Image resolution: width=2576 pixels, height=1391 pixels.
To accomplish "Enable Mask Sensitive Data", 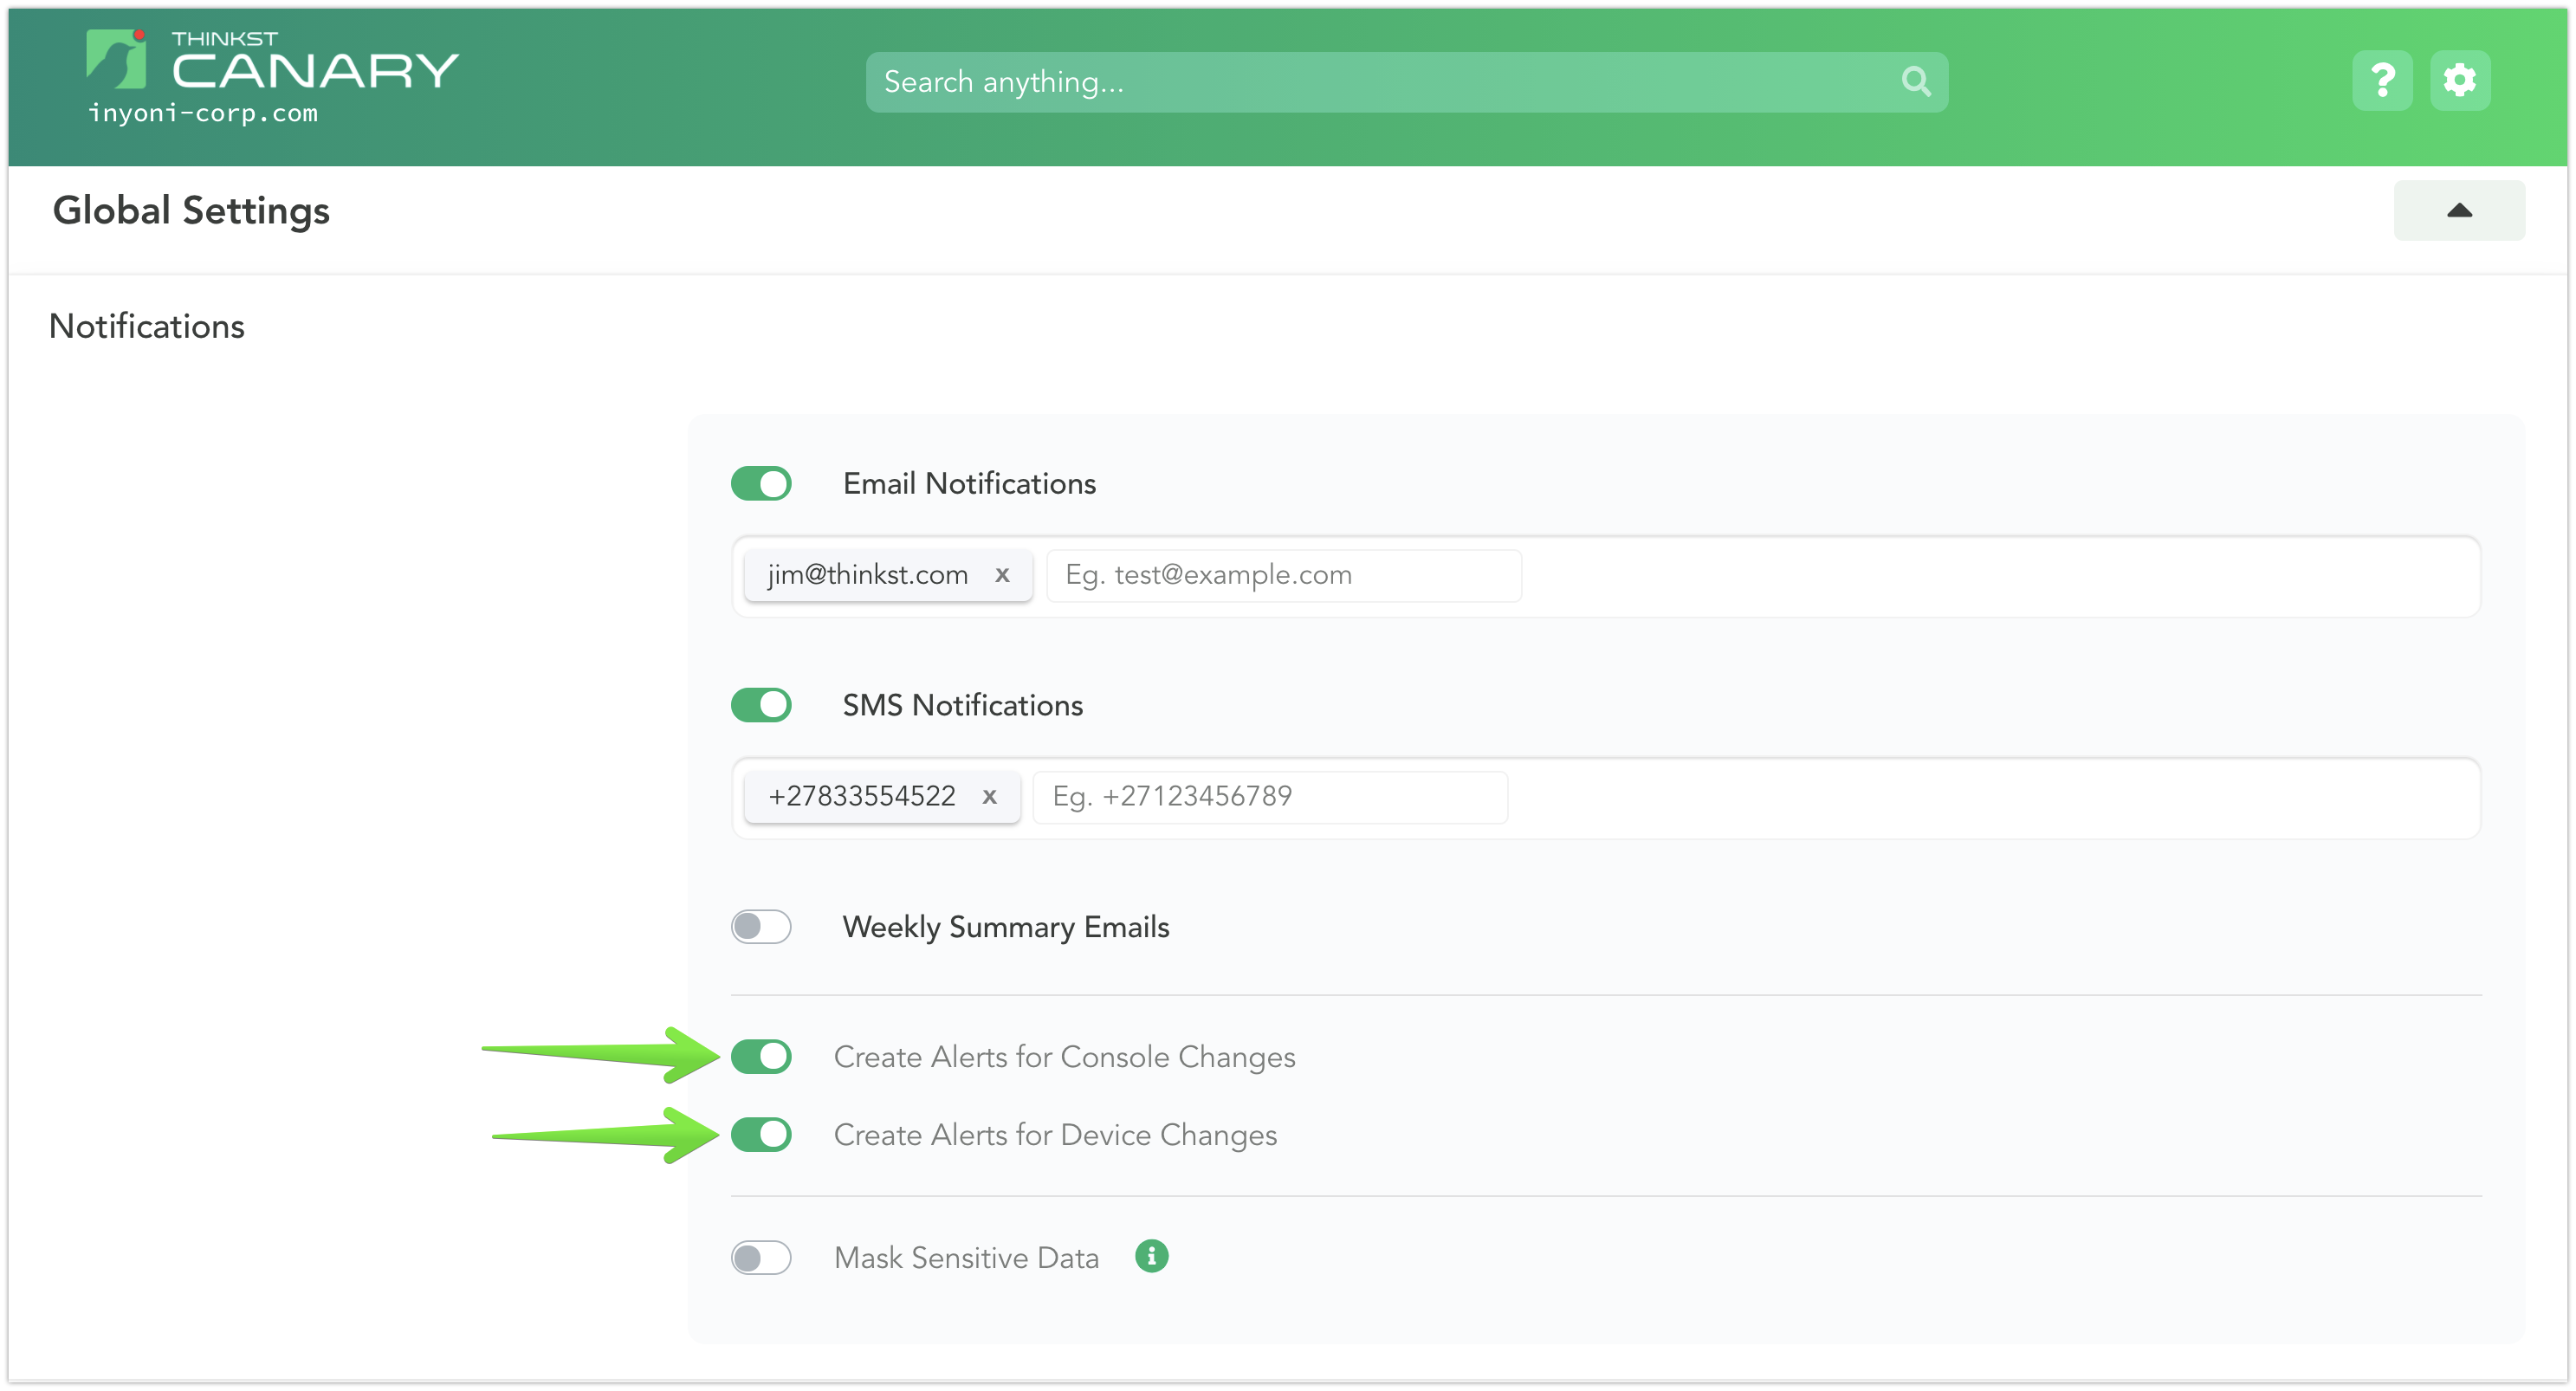I will pyautogui.click(x=761, y=1257).
